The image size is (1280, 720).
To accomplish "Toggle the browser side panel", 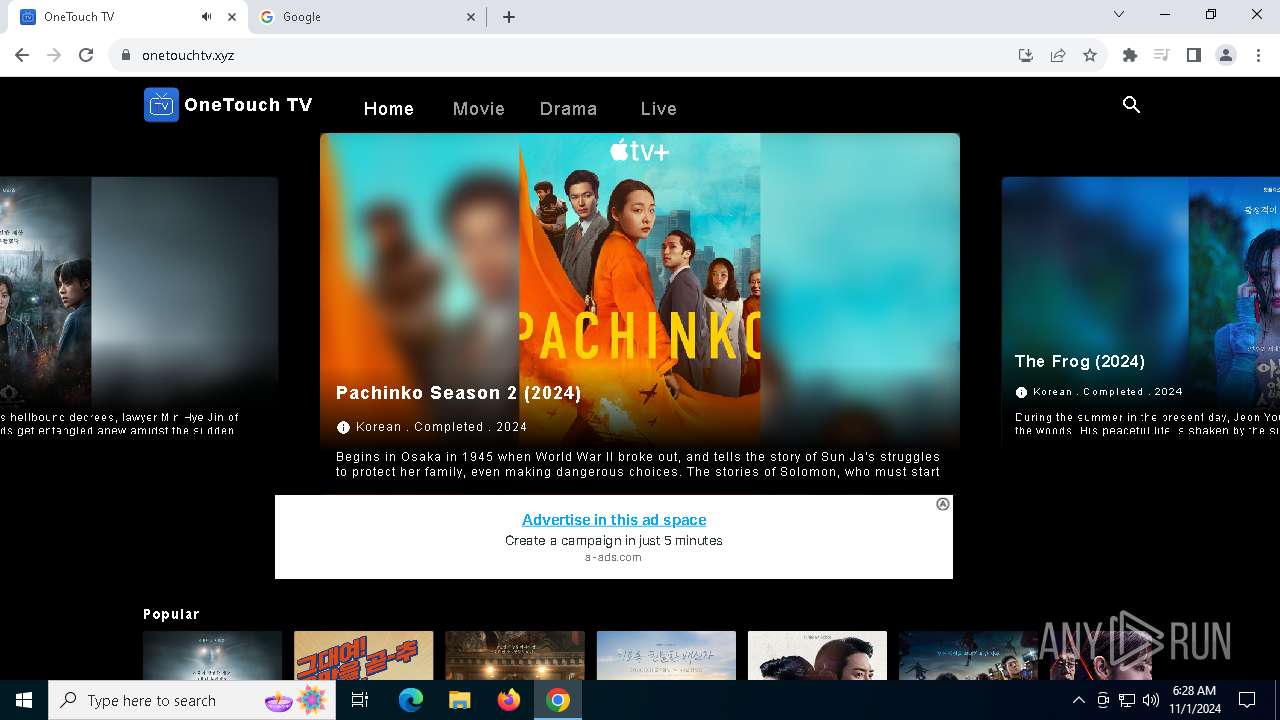I will (1193, 55).
